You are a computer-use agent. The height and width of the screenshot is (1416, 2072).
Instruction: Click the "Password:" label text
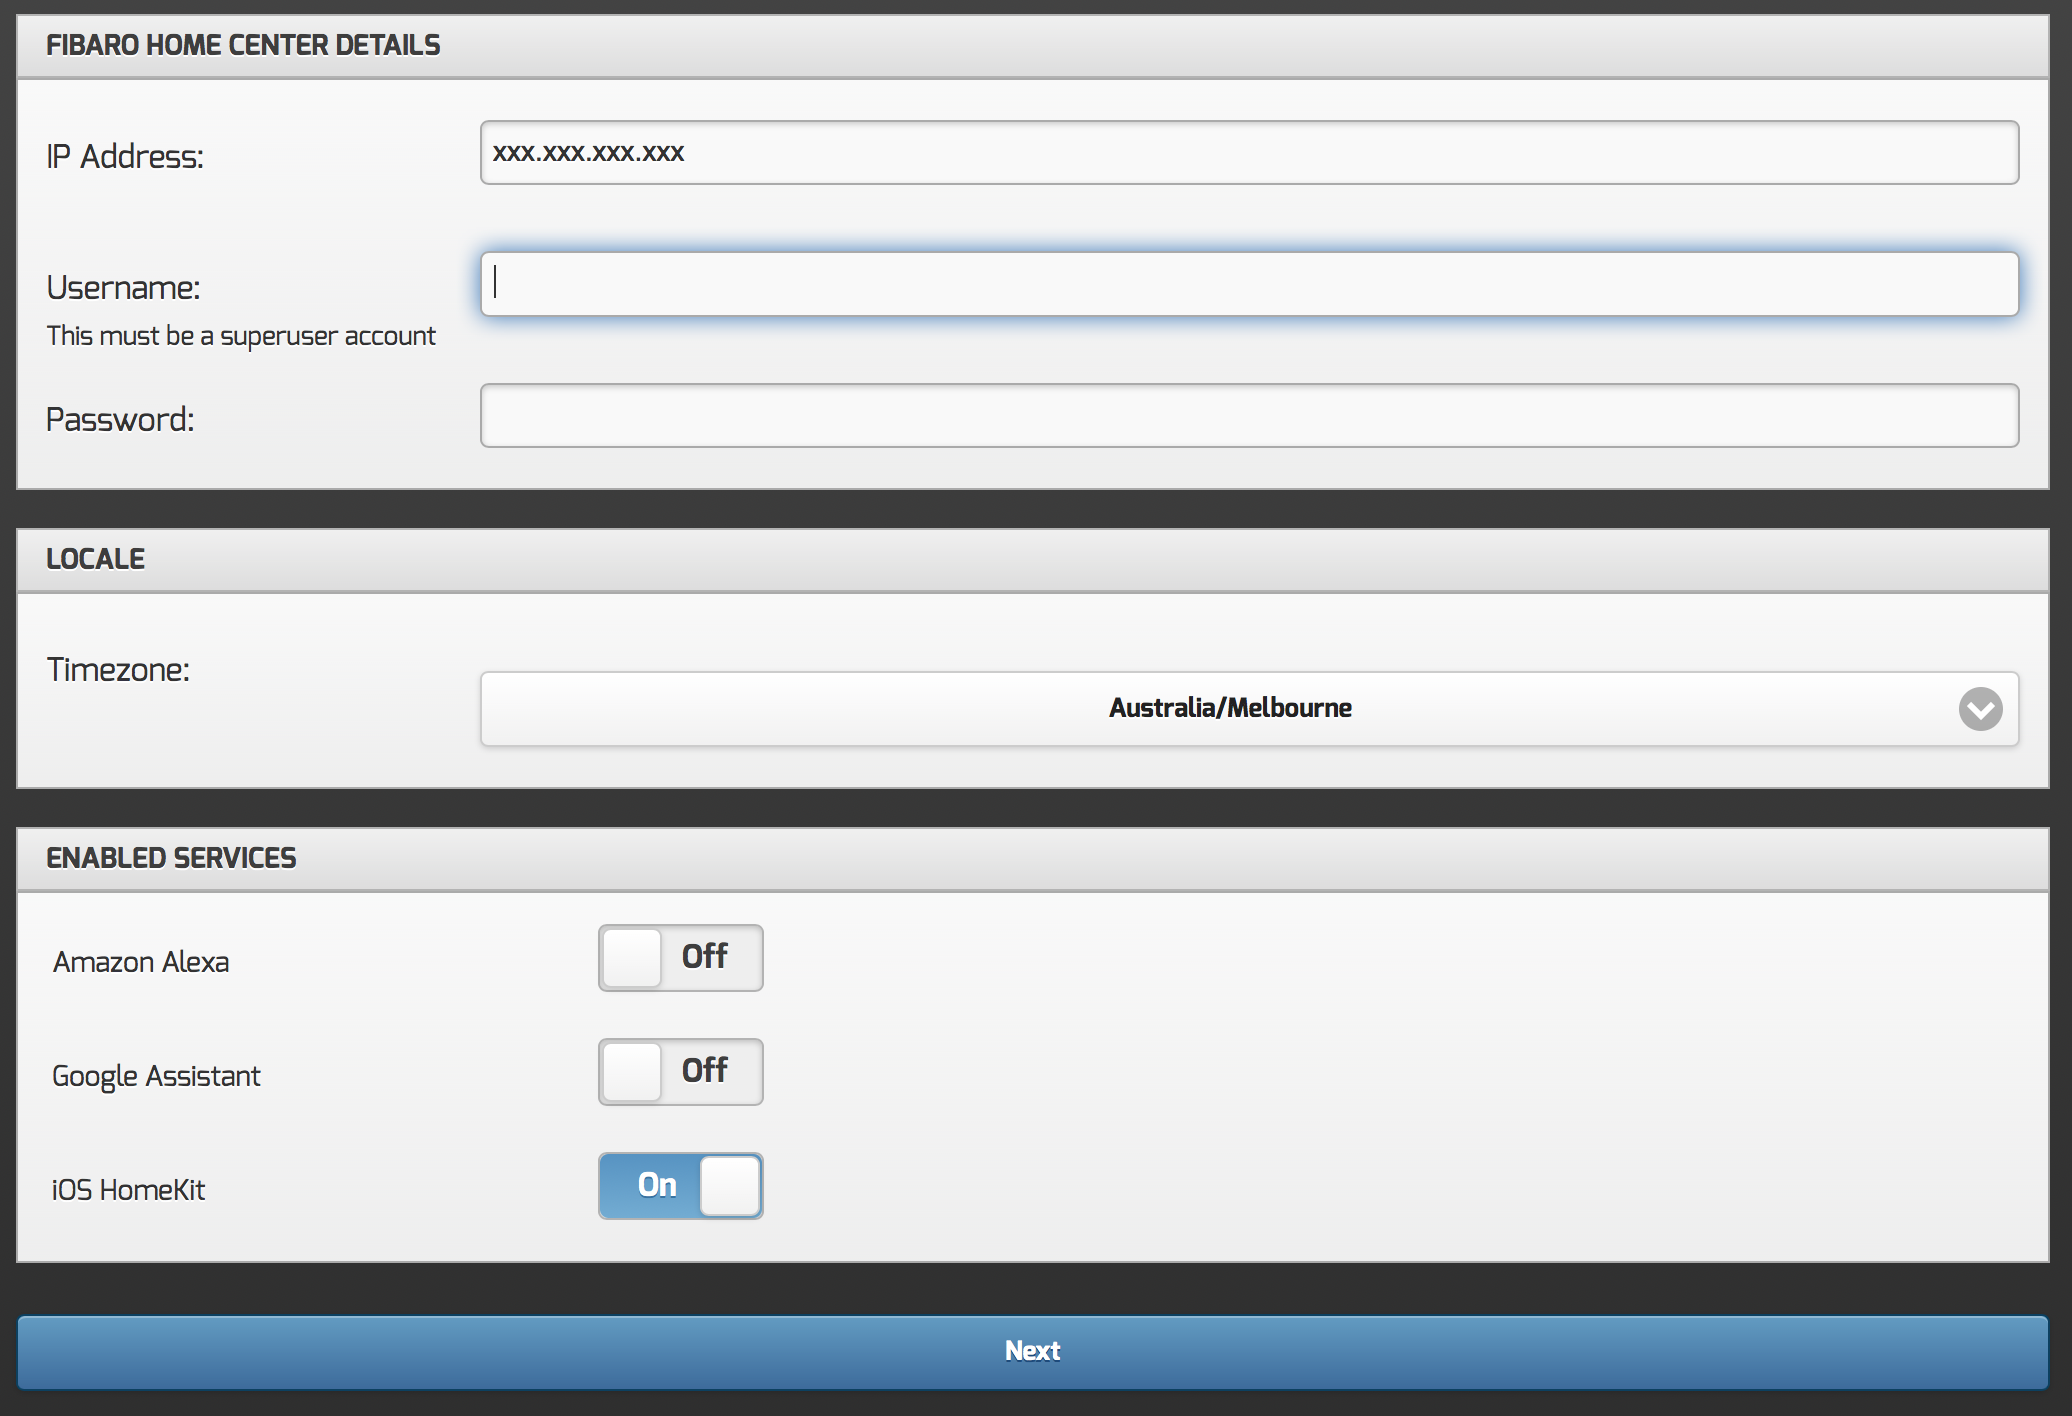120,420
